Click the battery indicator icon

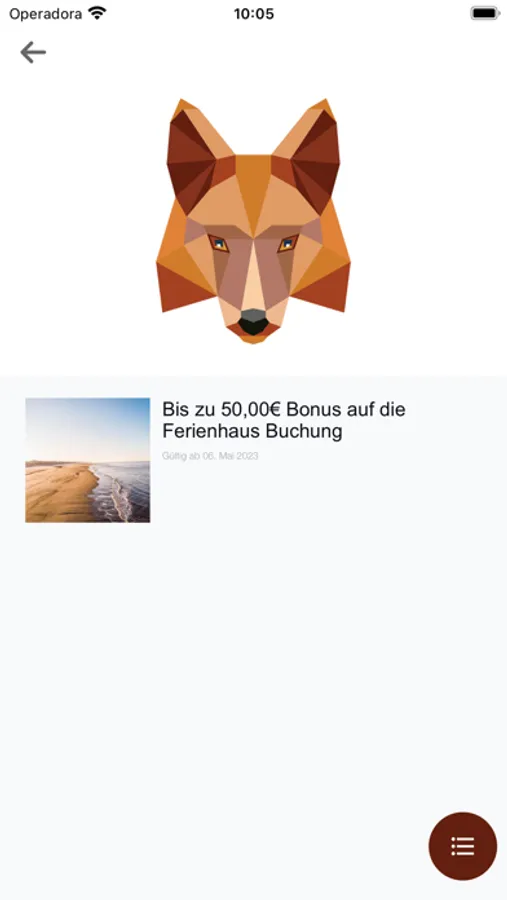485,13
